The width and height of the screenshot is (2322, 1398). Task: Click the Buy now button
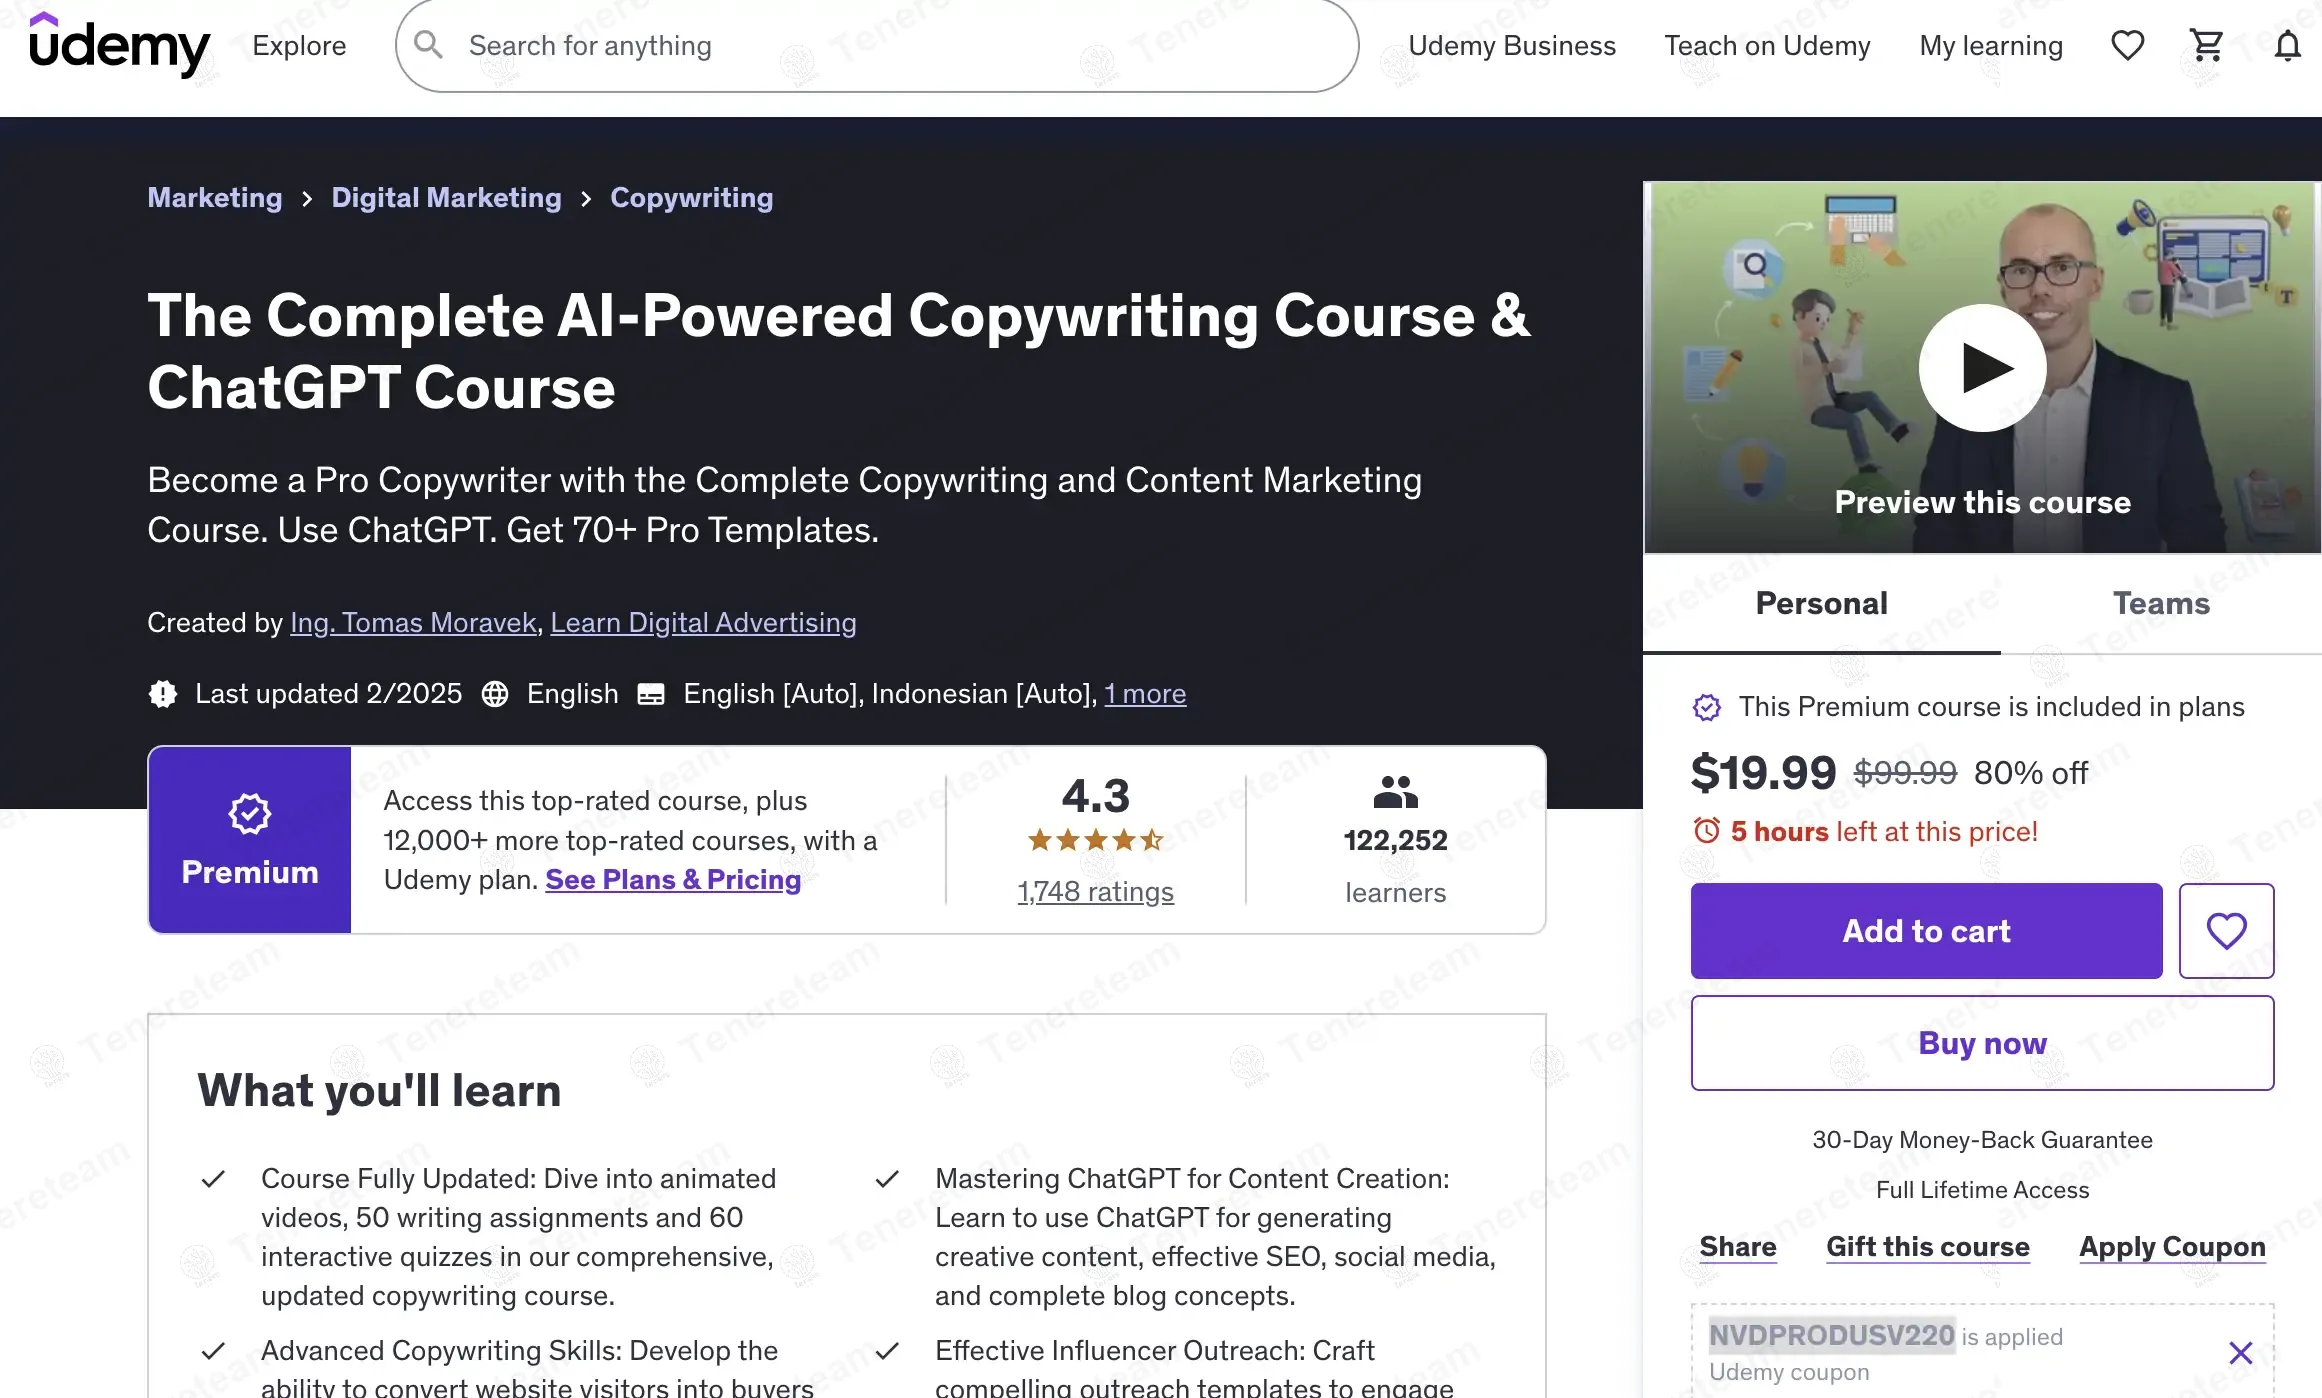tap(1981, 1042)
